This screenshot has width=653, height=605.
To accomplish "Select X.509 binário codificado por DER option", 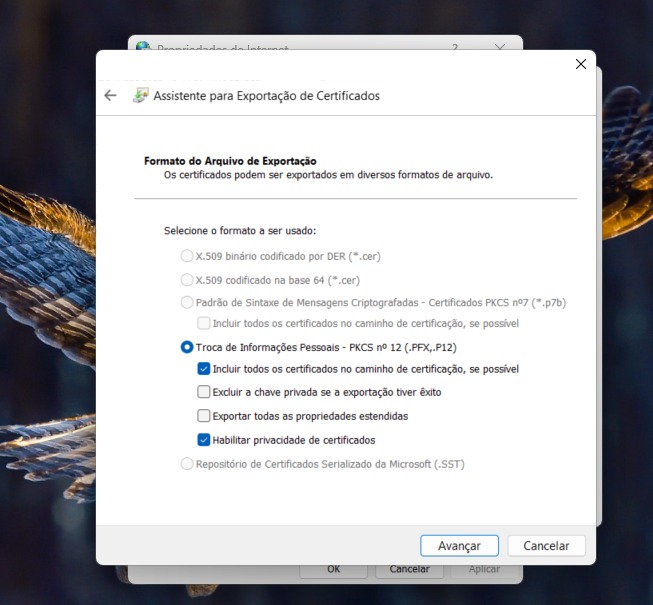I will pos(187,256).
